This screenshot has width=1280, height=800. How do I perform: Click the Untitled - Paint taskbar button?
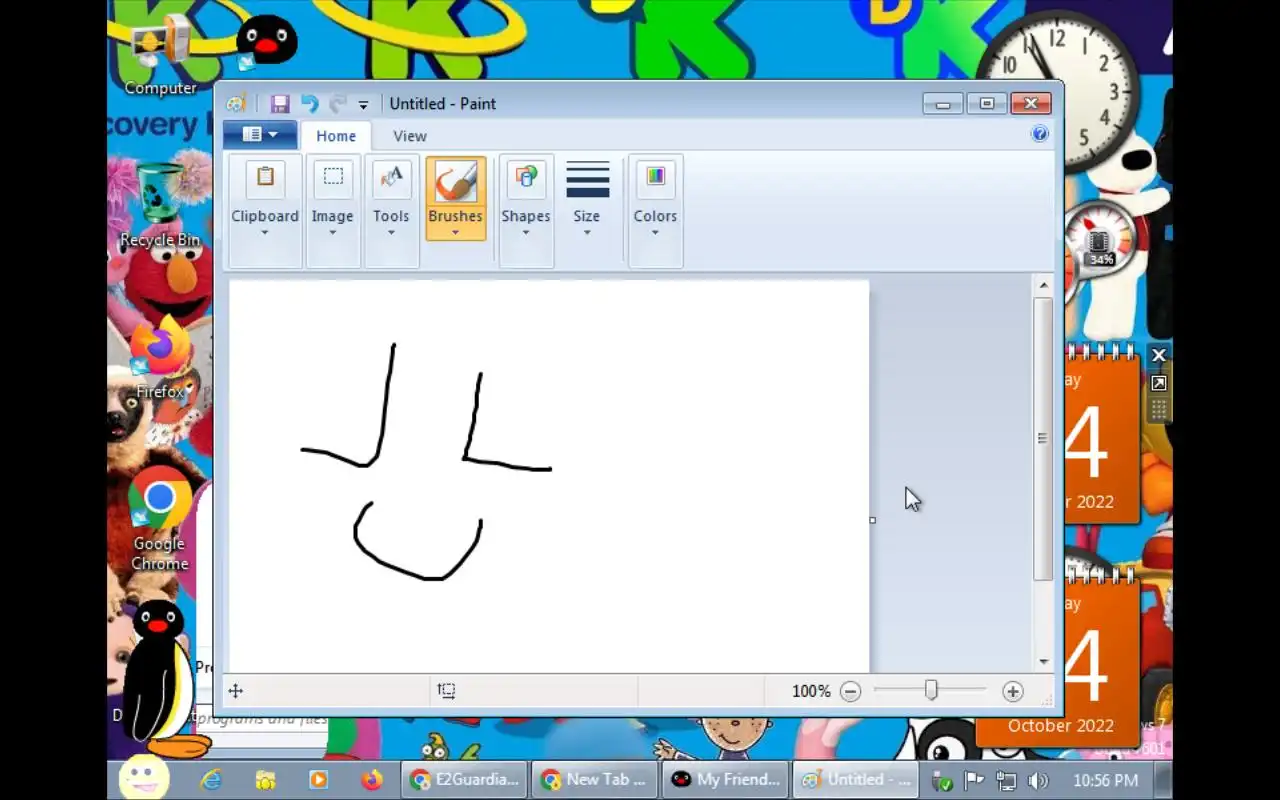tap(857, 780)
